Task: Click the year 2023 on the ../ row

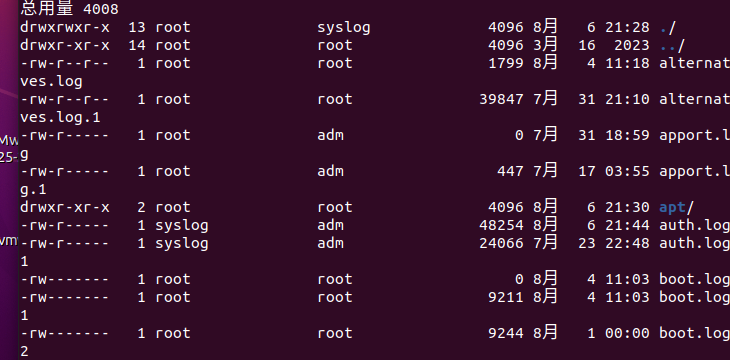Action: 632,46
